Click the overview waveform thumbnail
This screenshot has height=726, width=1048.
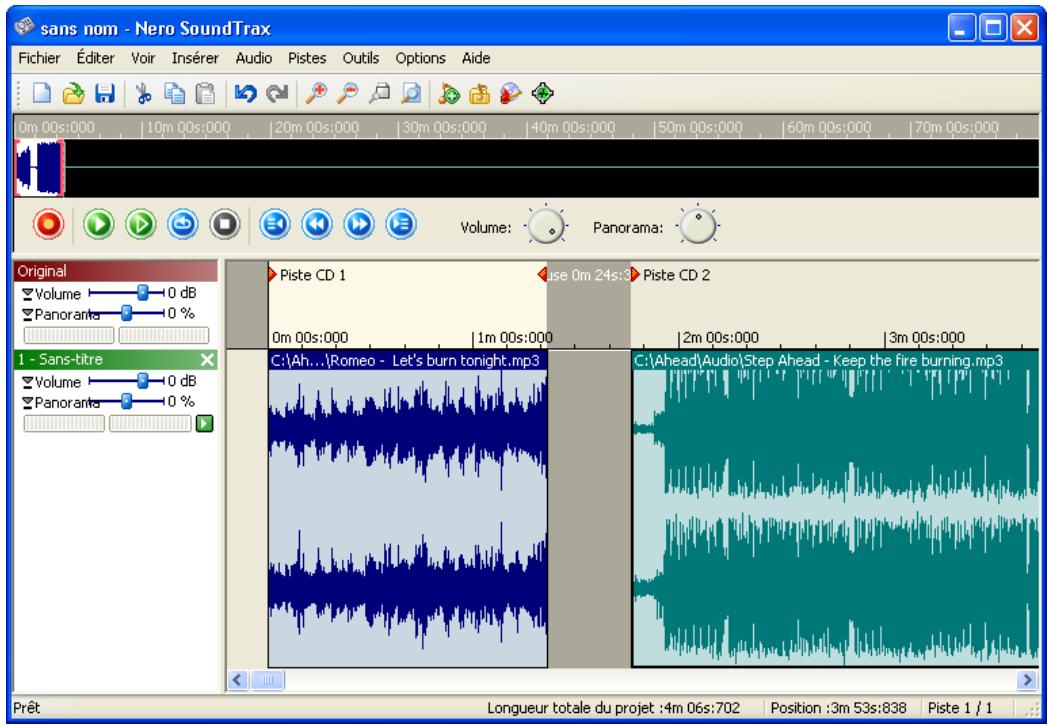click(39, 168)
